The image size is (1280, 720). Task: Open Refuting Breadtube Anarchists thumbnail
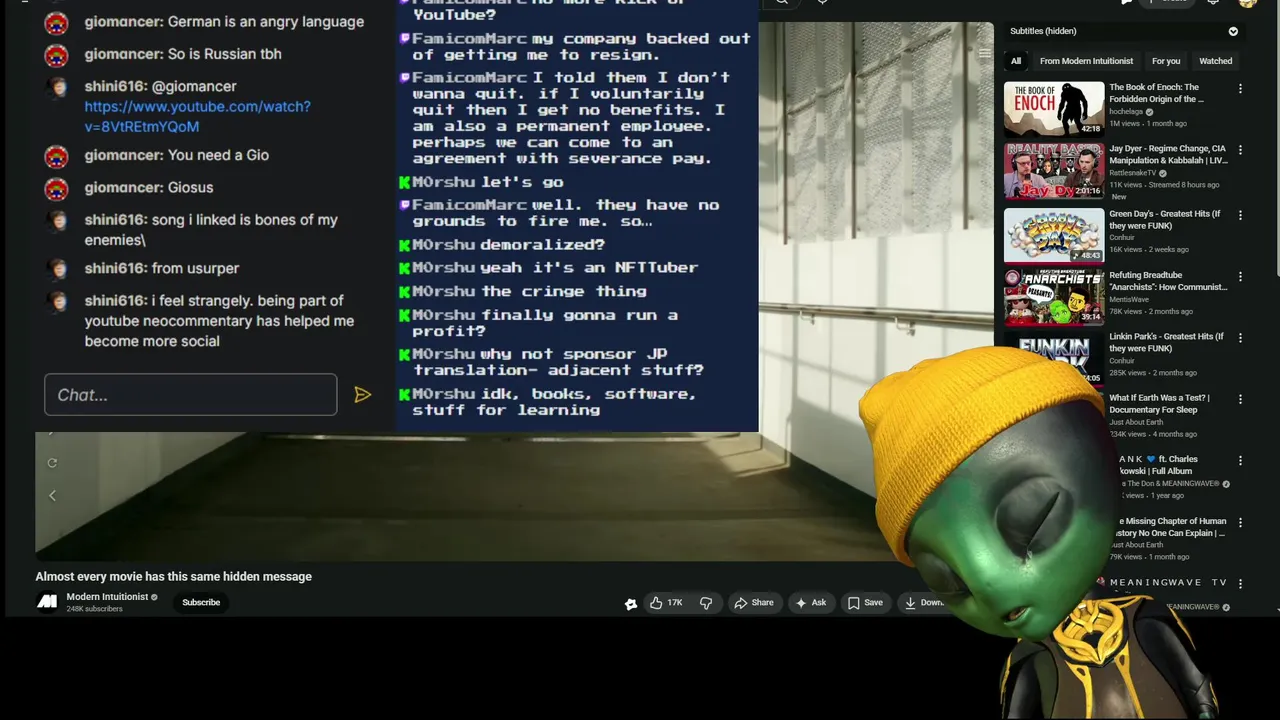(1054, 297)
